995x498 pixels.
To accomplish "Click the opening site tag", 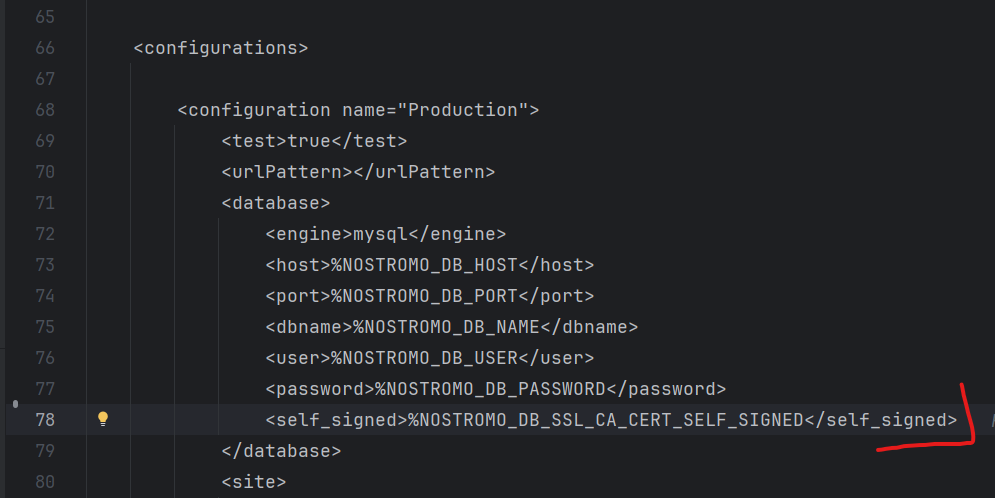I will [x=254, y=482].
